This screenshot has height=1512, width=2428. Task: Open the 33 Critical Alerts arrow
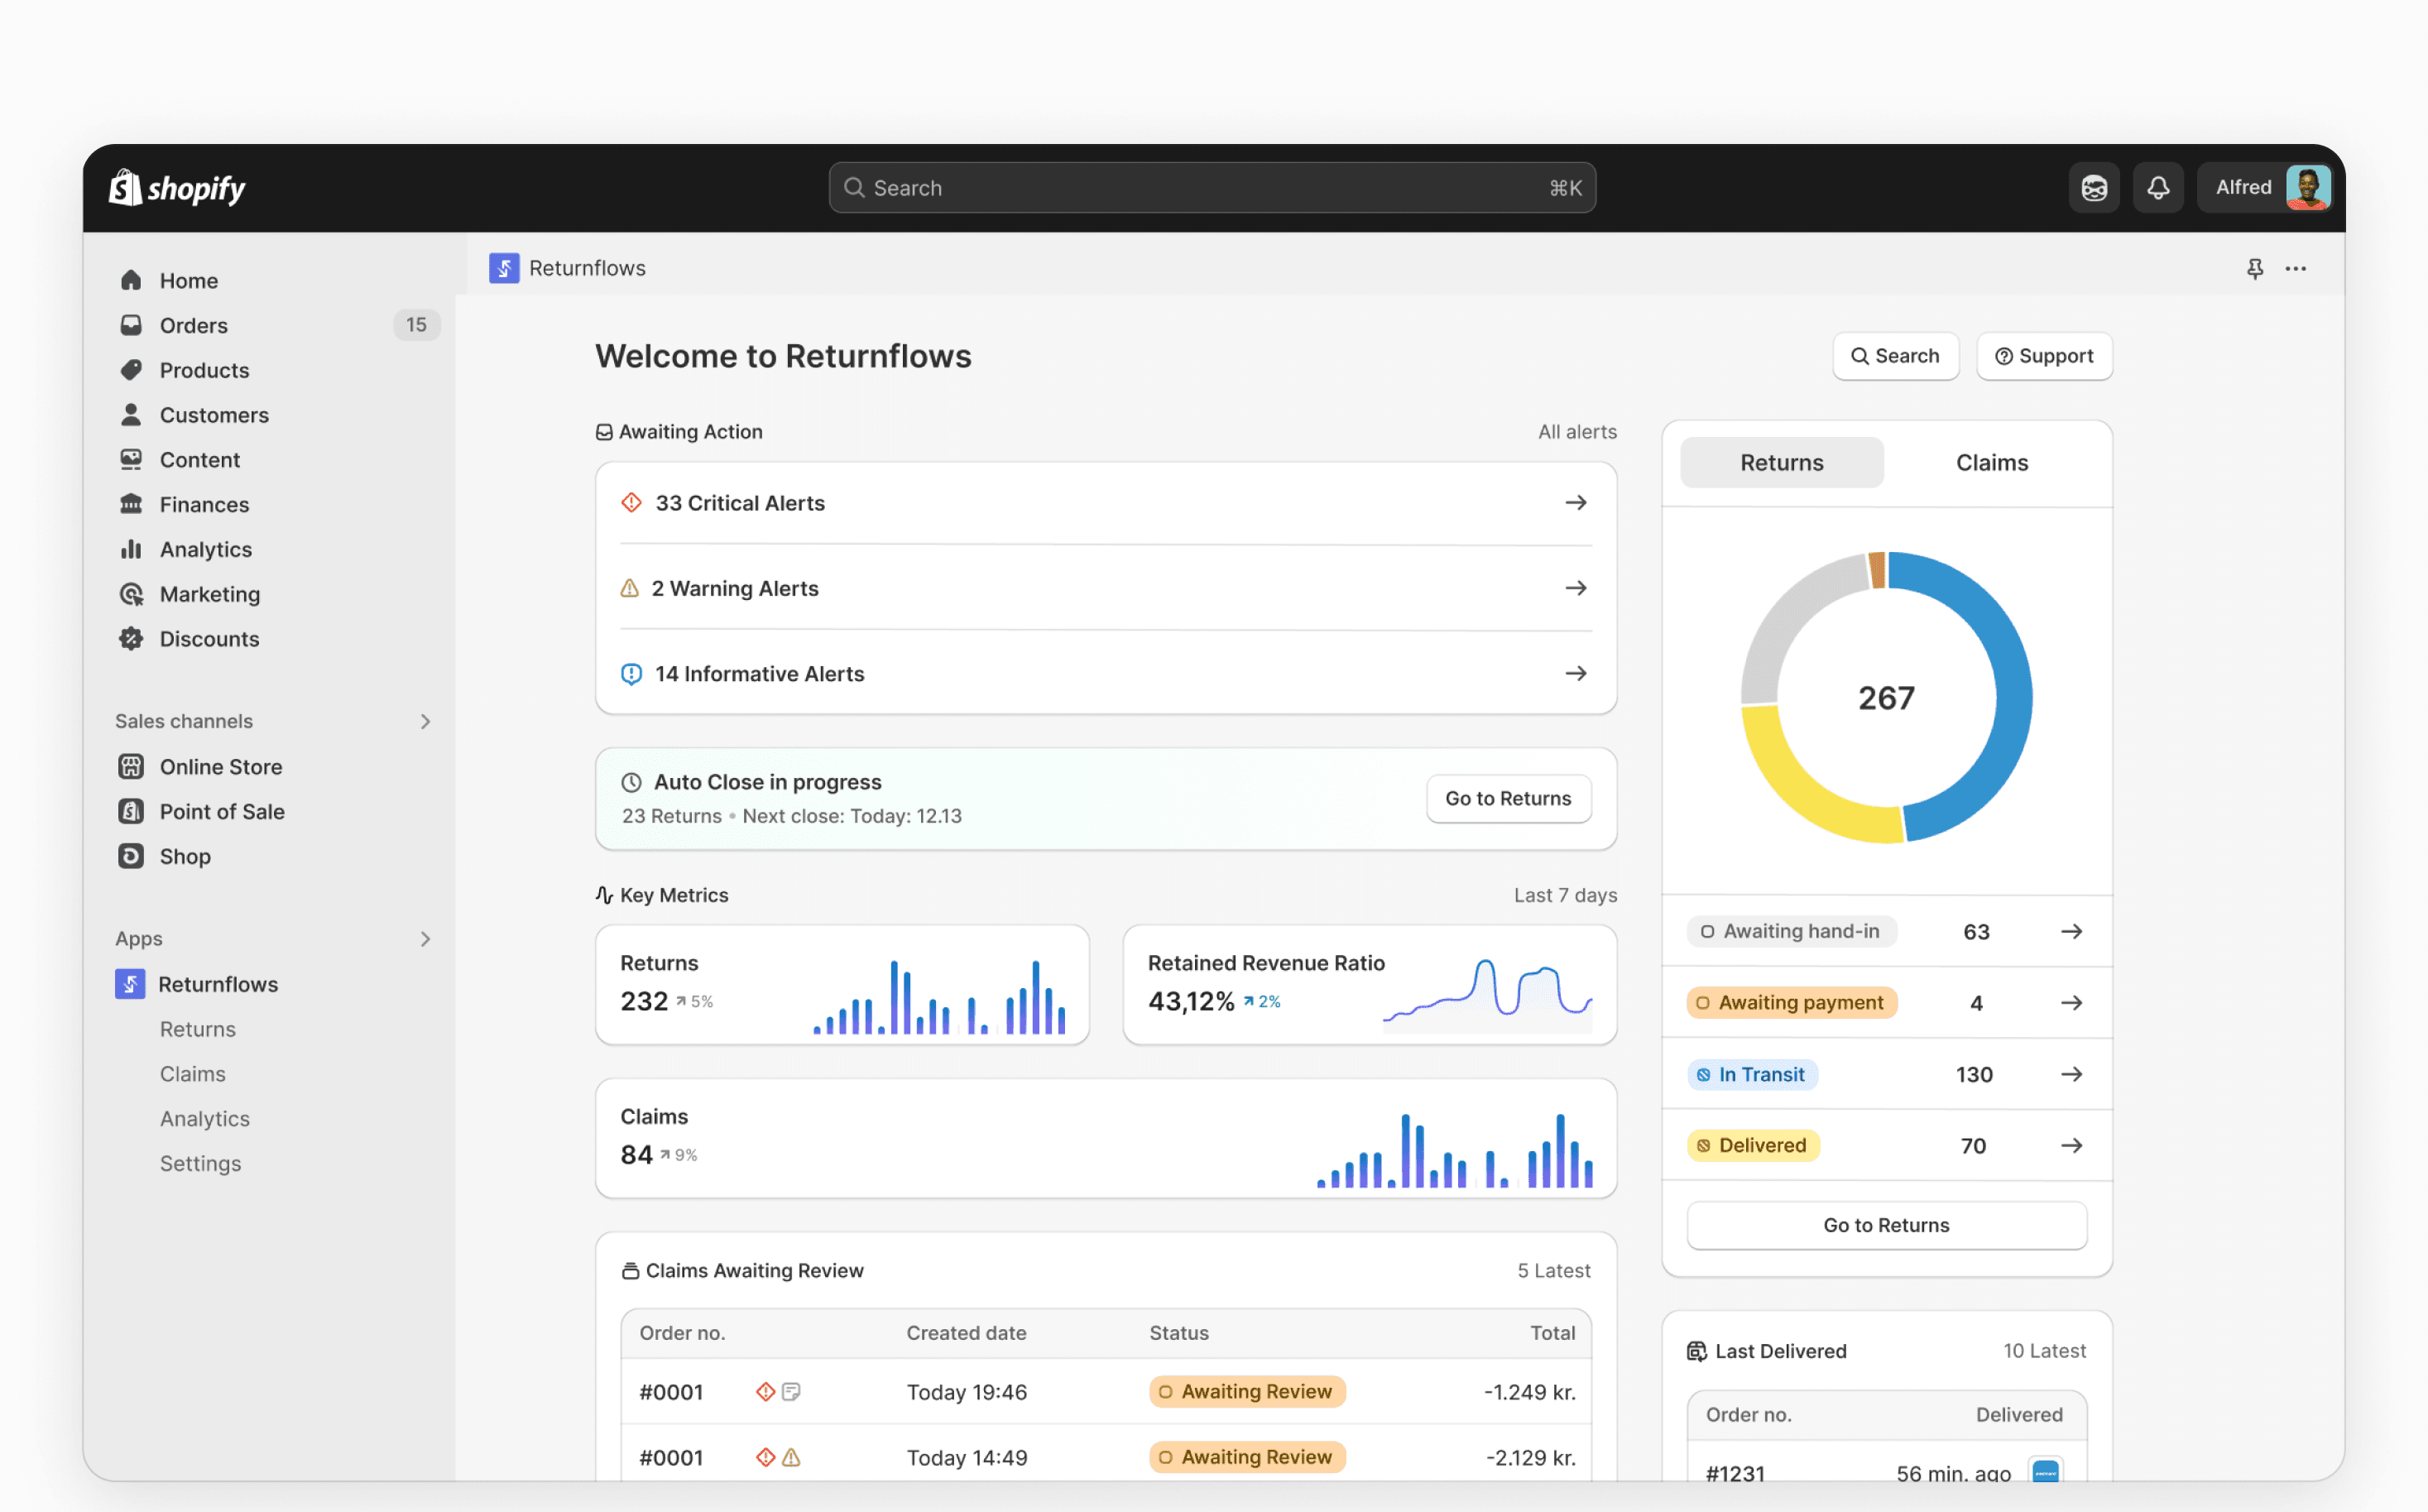tap(1576, 502)
